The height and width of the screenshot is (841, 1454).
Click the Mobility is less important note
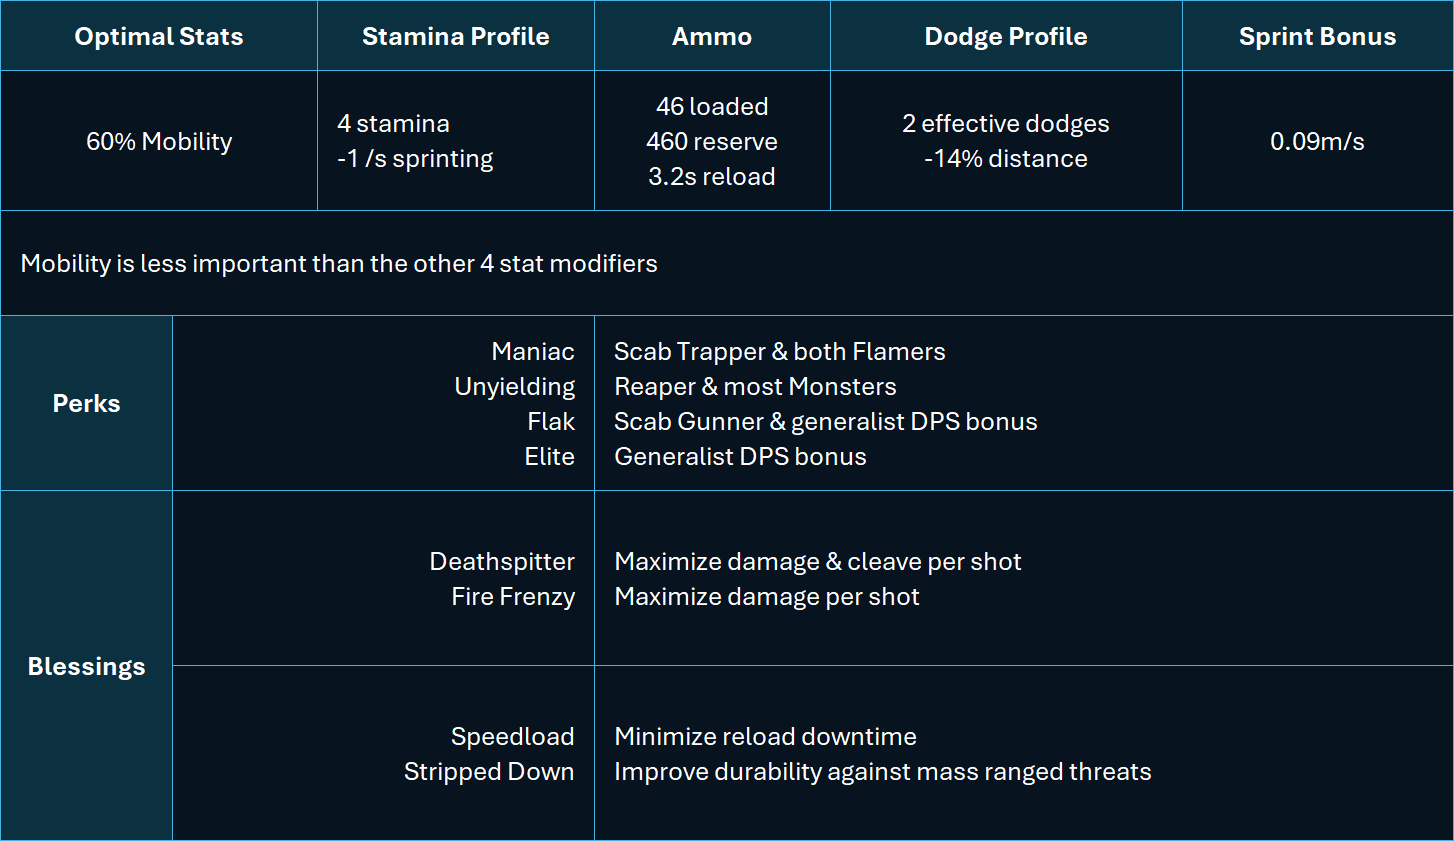pyautogui.click(x=339, y=264)
